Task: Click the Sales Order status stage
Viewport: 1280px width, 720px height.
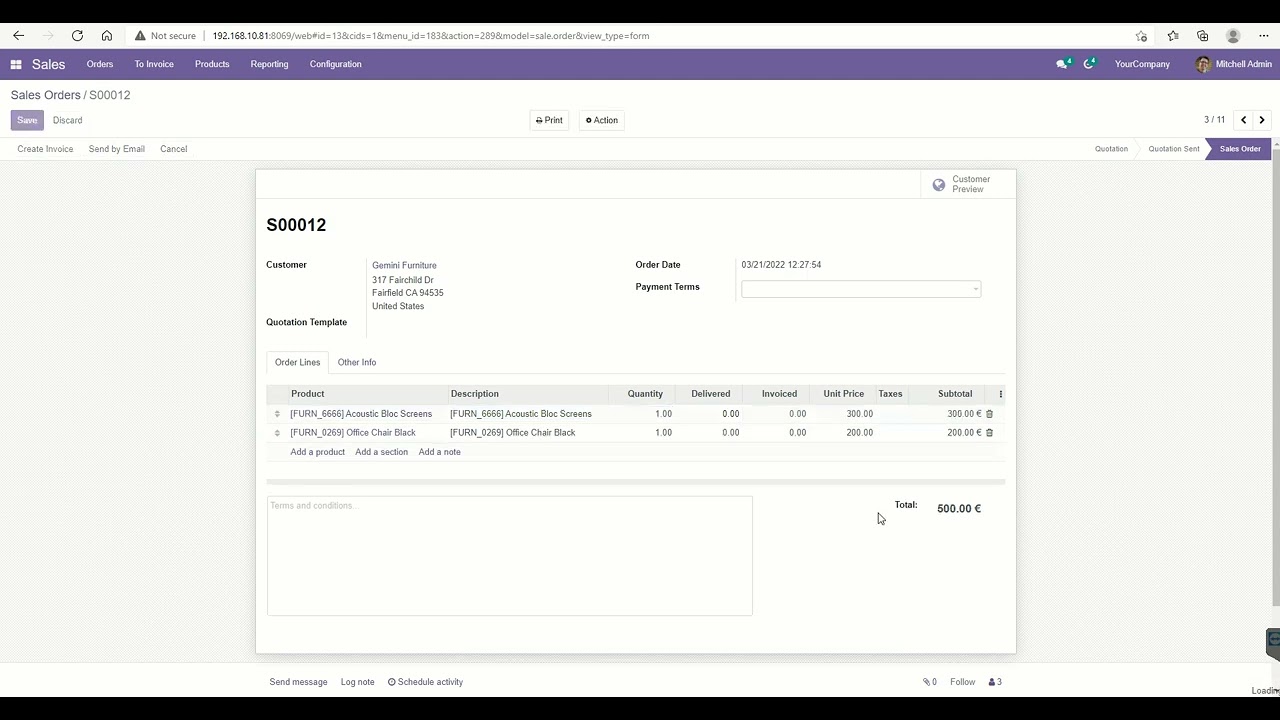Action: 1240,149
